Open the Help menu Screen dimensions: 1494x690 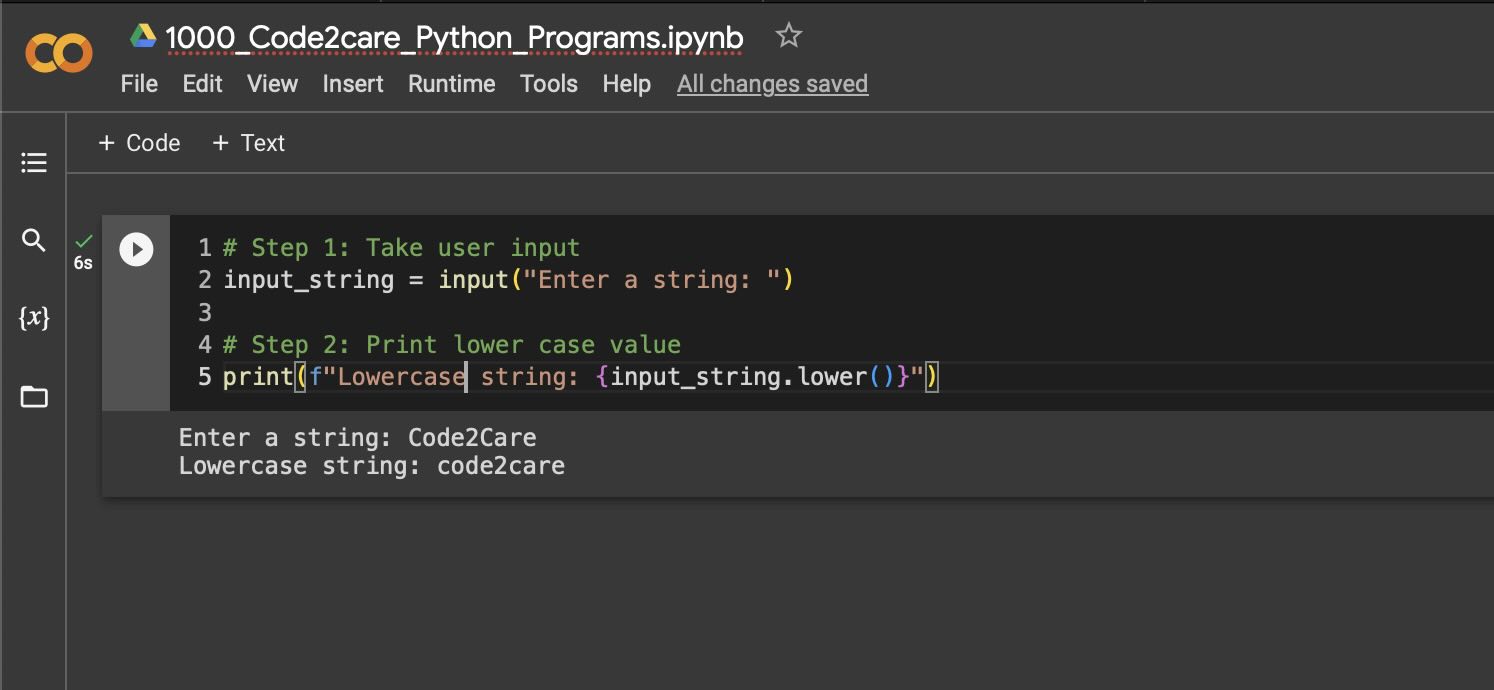(626, 84)
